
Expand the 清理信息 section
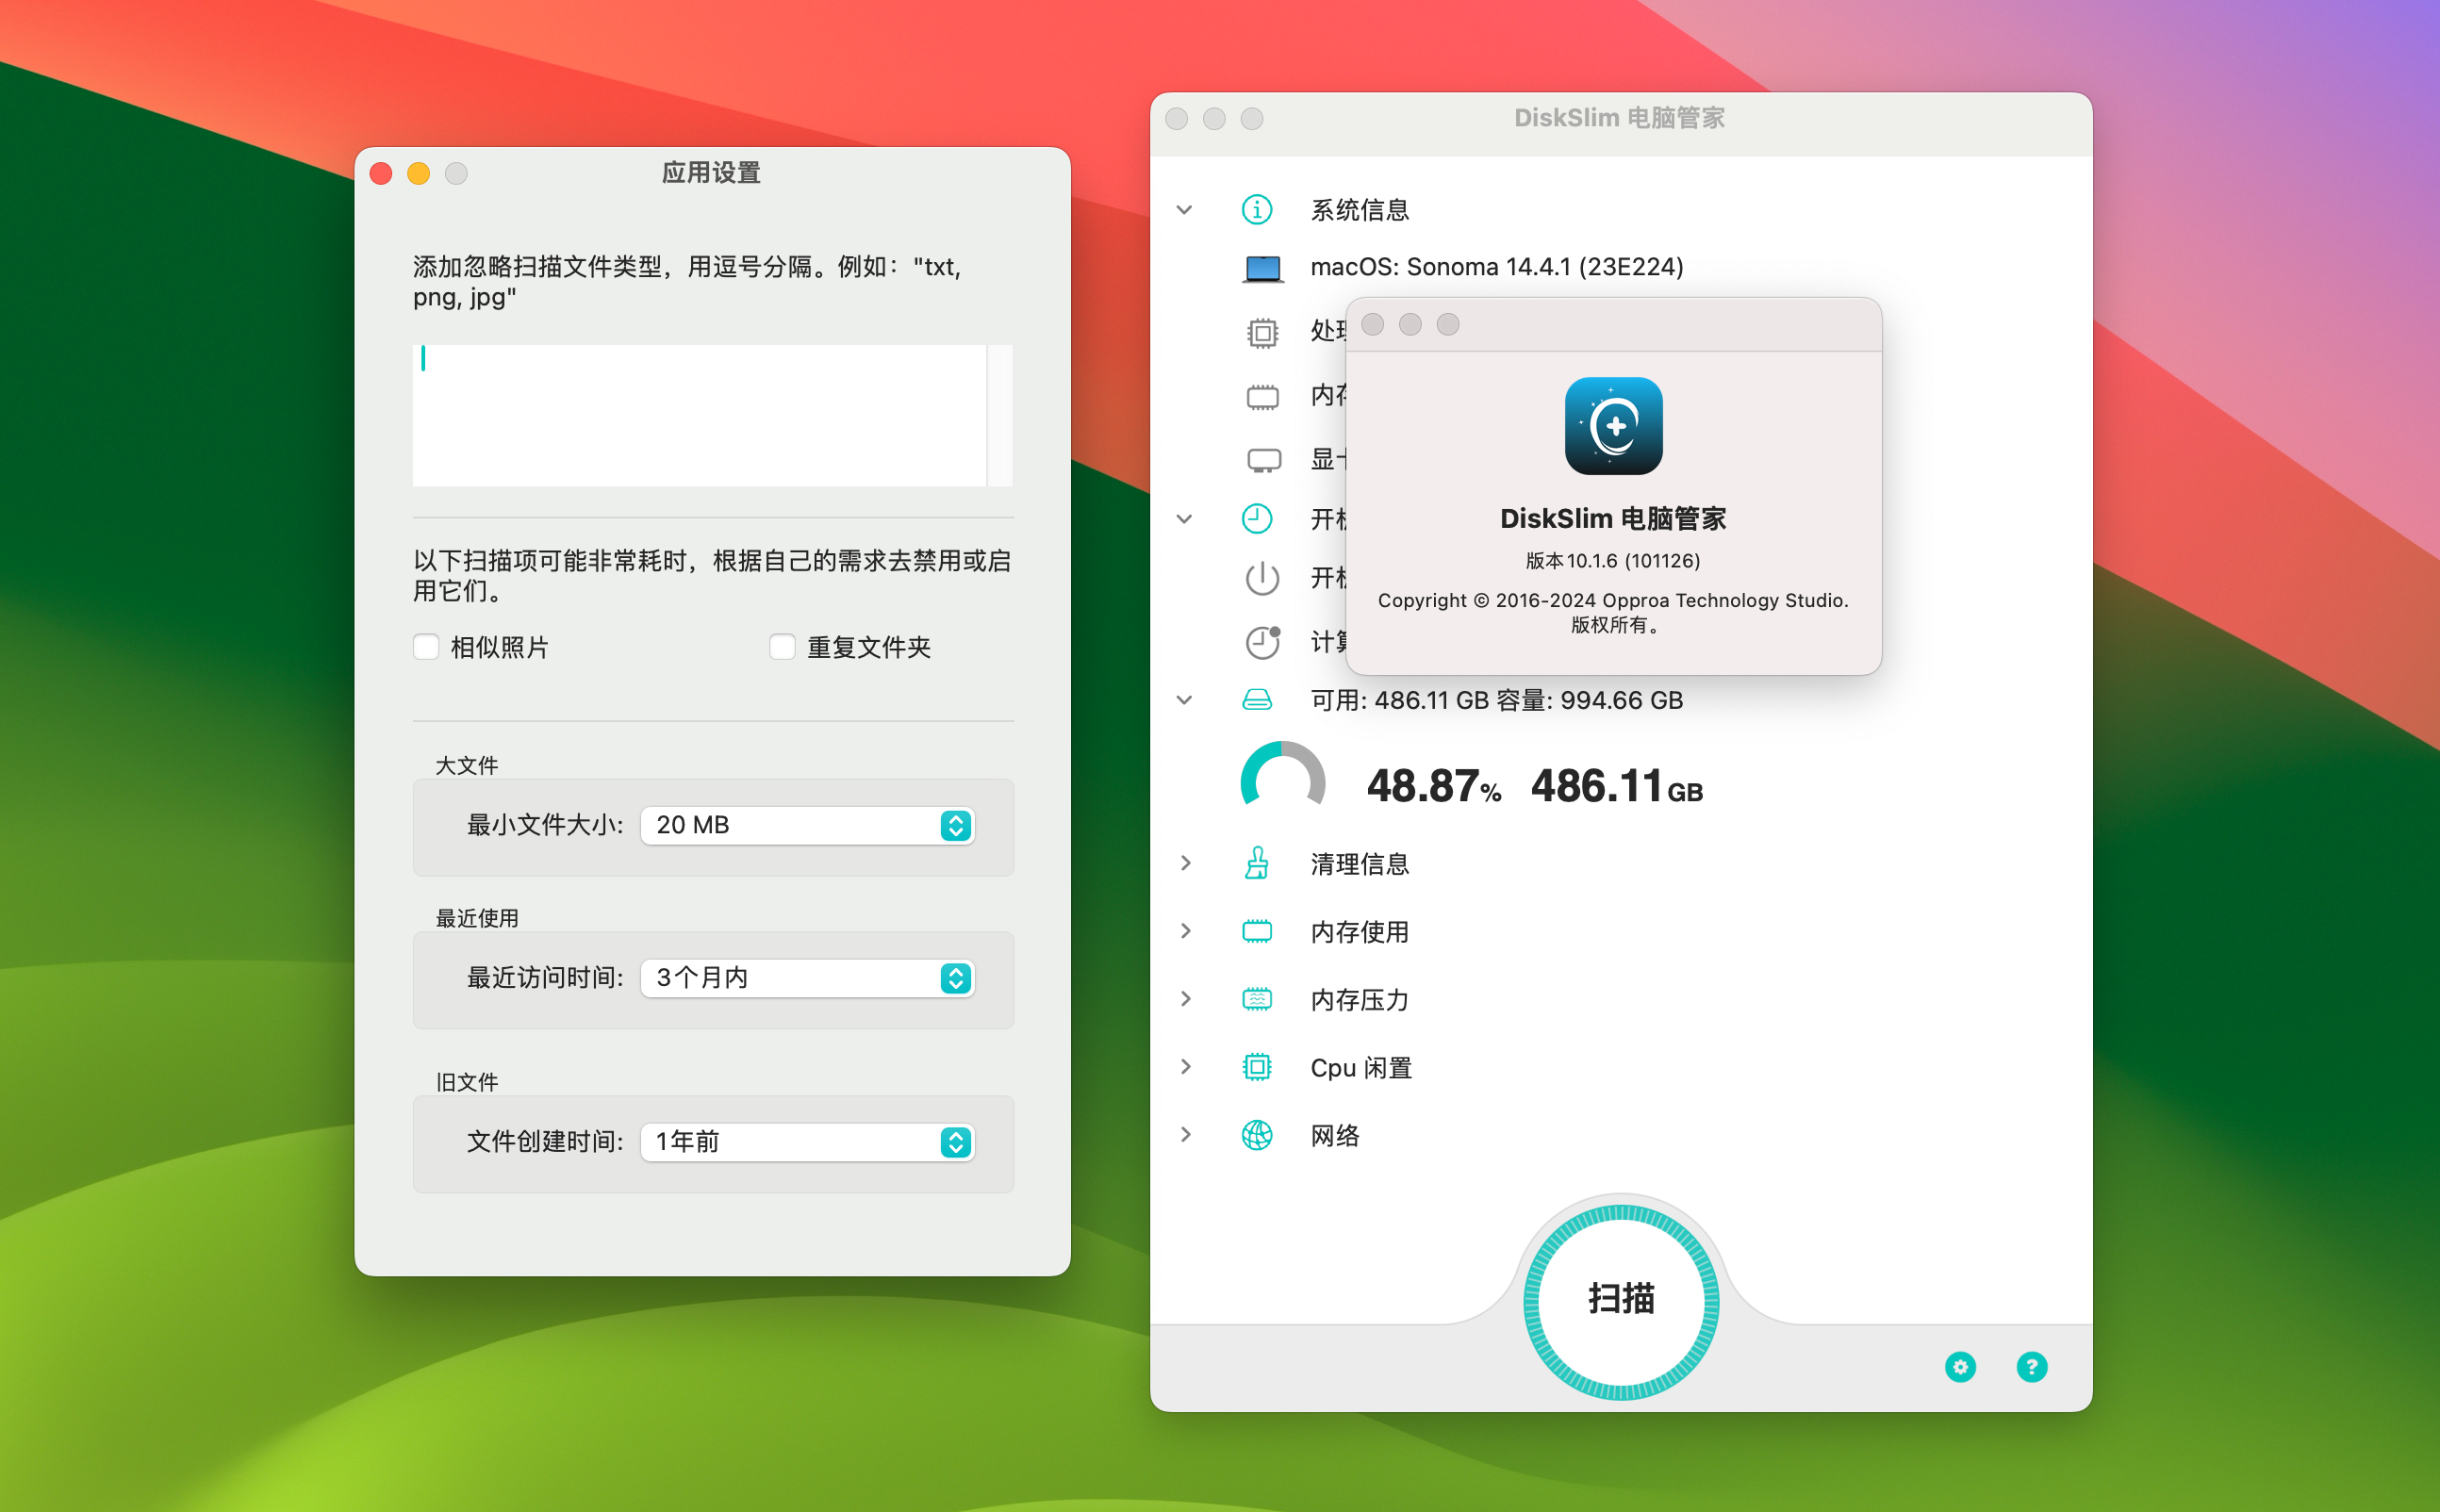[1185, 863]
